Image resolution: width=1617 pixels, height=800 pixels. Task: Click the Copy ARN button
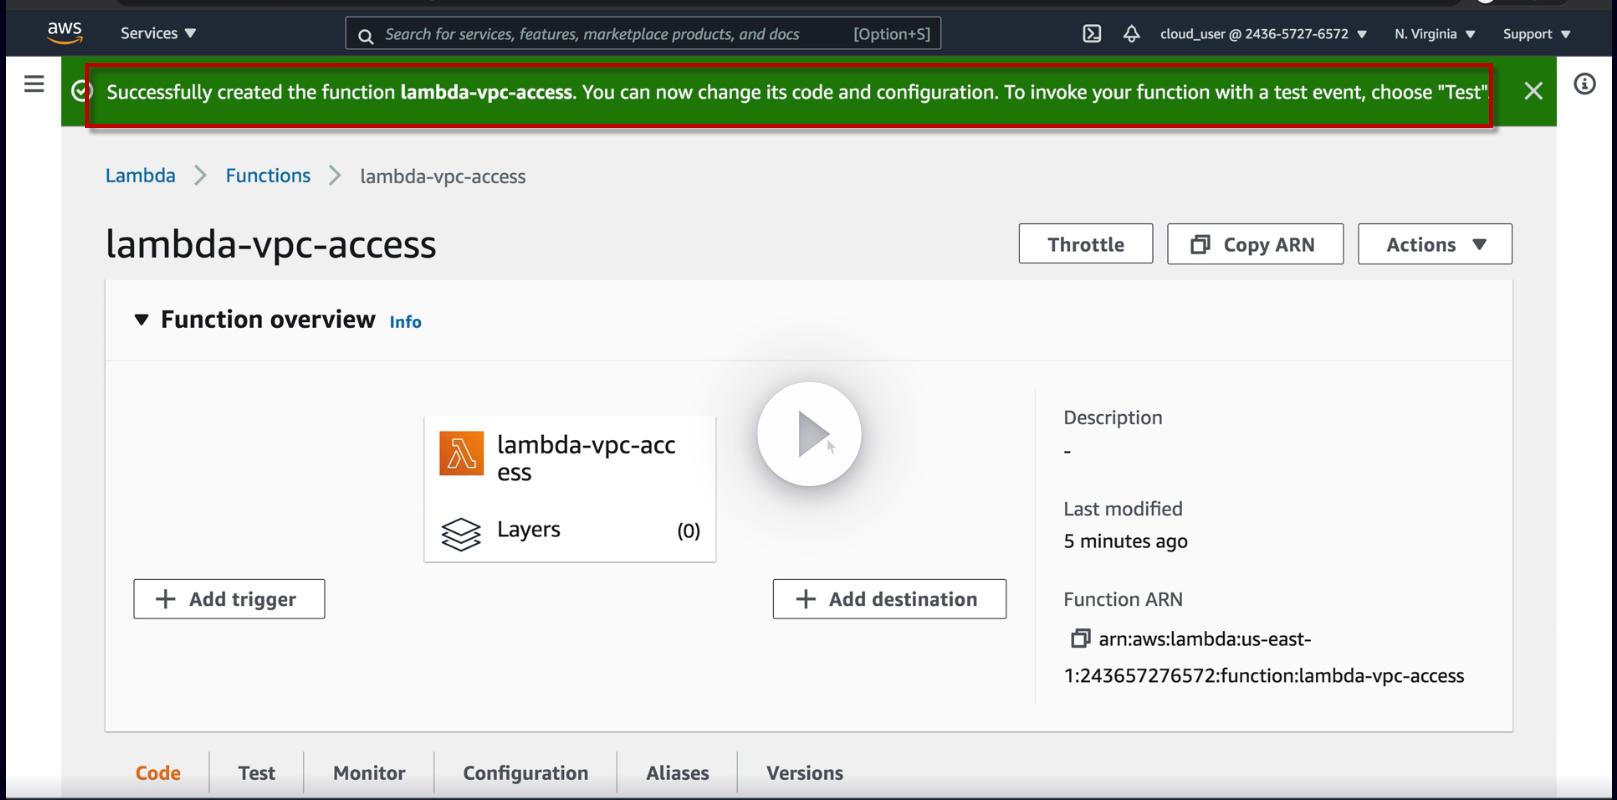(x=1255, y=244)
